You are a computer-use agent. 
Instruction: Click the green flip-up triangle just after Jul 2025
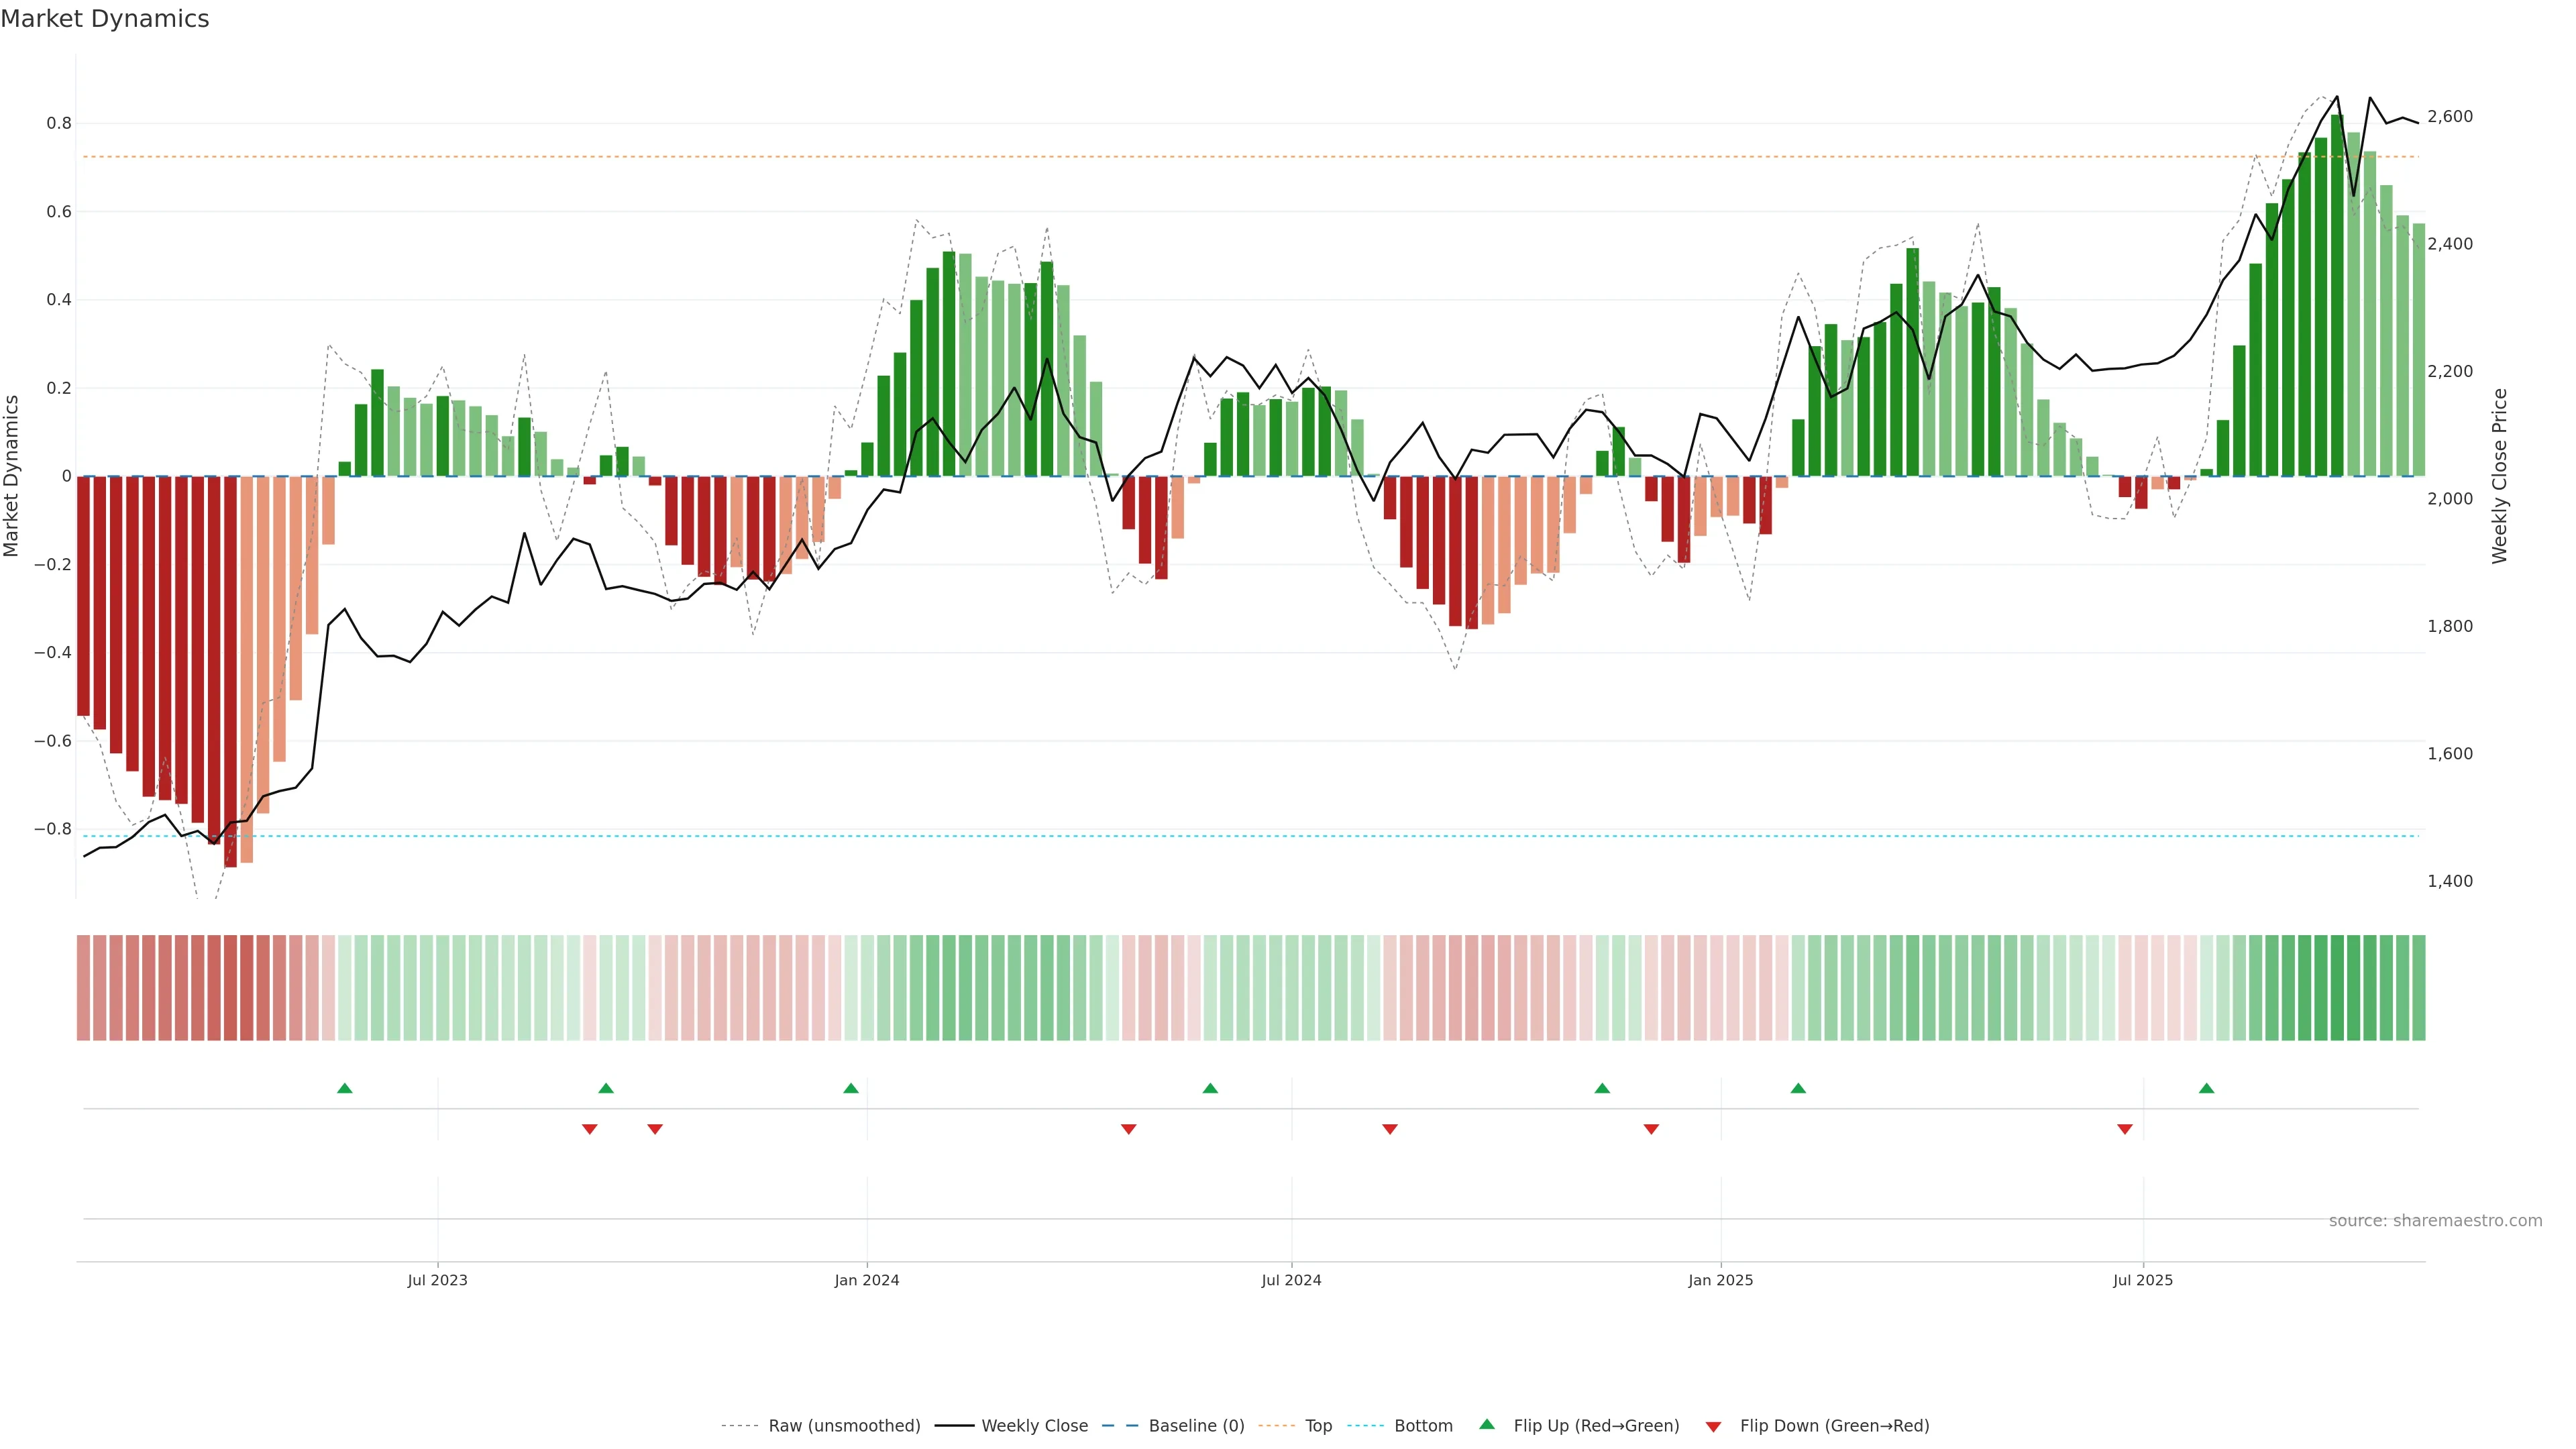(x=2206, y=1088)
